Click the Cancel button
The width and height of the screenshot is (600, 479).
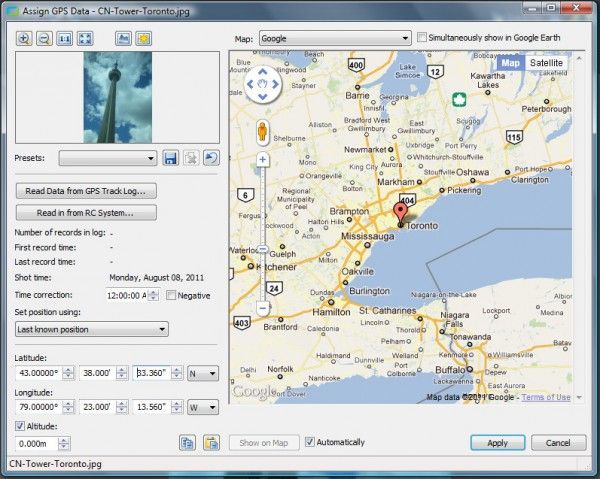coord(558,443)
